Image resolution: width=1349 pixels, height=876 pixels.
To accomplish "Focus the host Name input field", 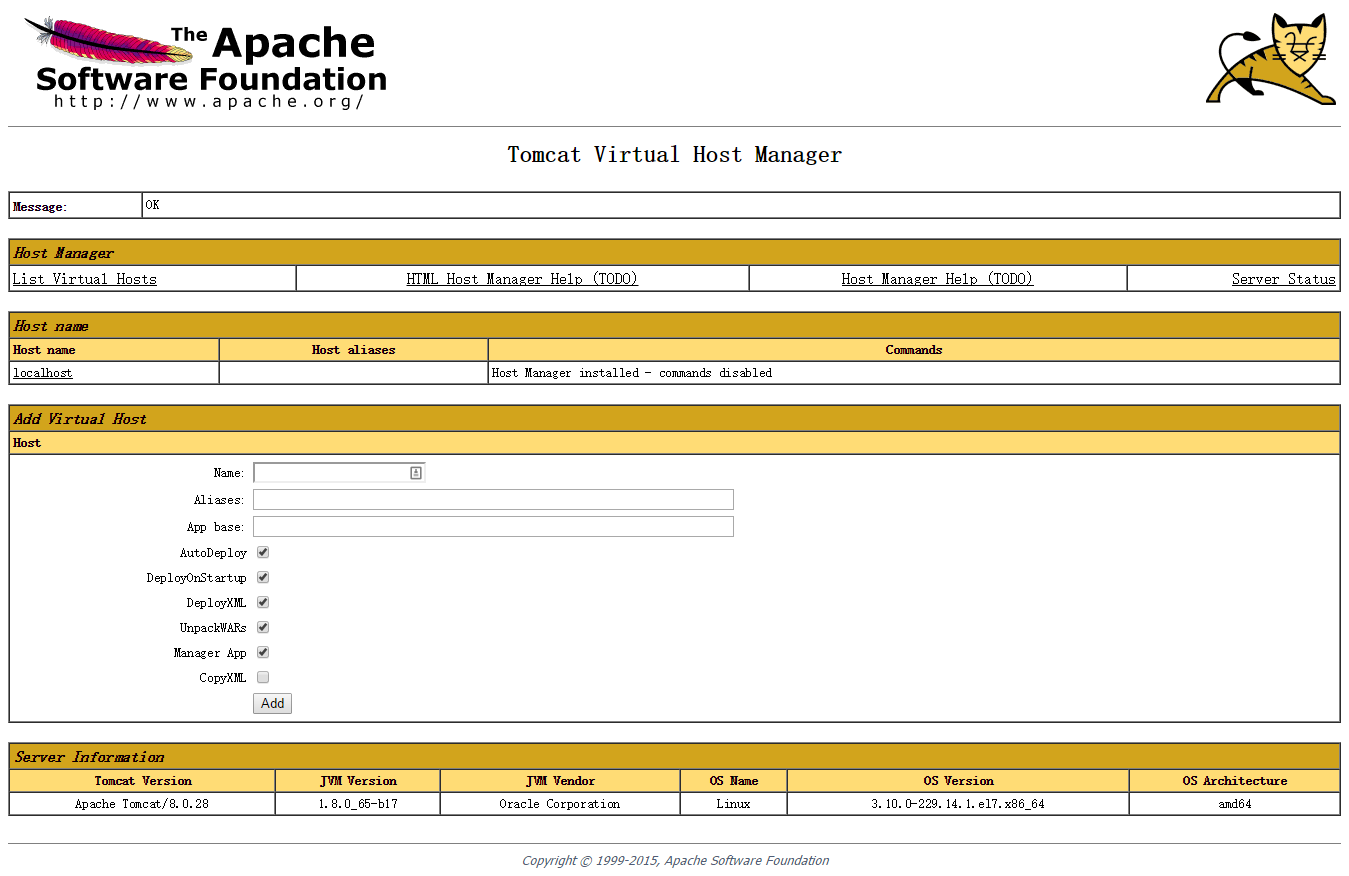I will pos(331,473).
